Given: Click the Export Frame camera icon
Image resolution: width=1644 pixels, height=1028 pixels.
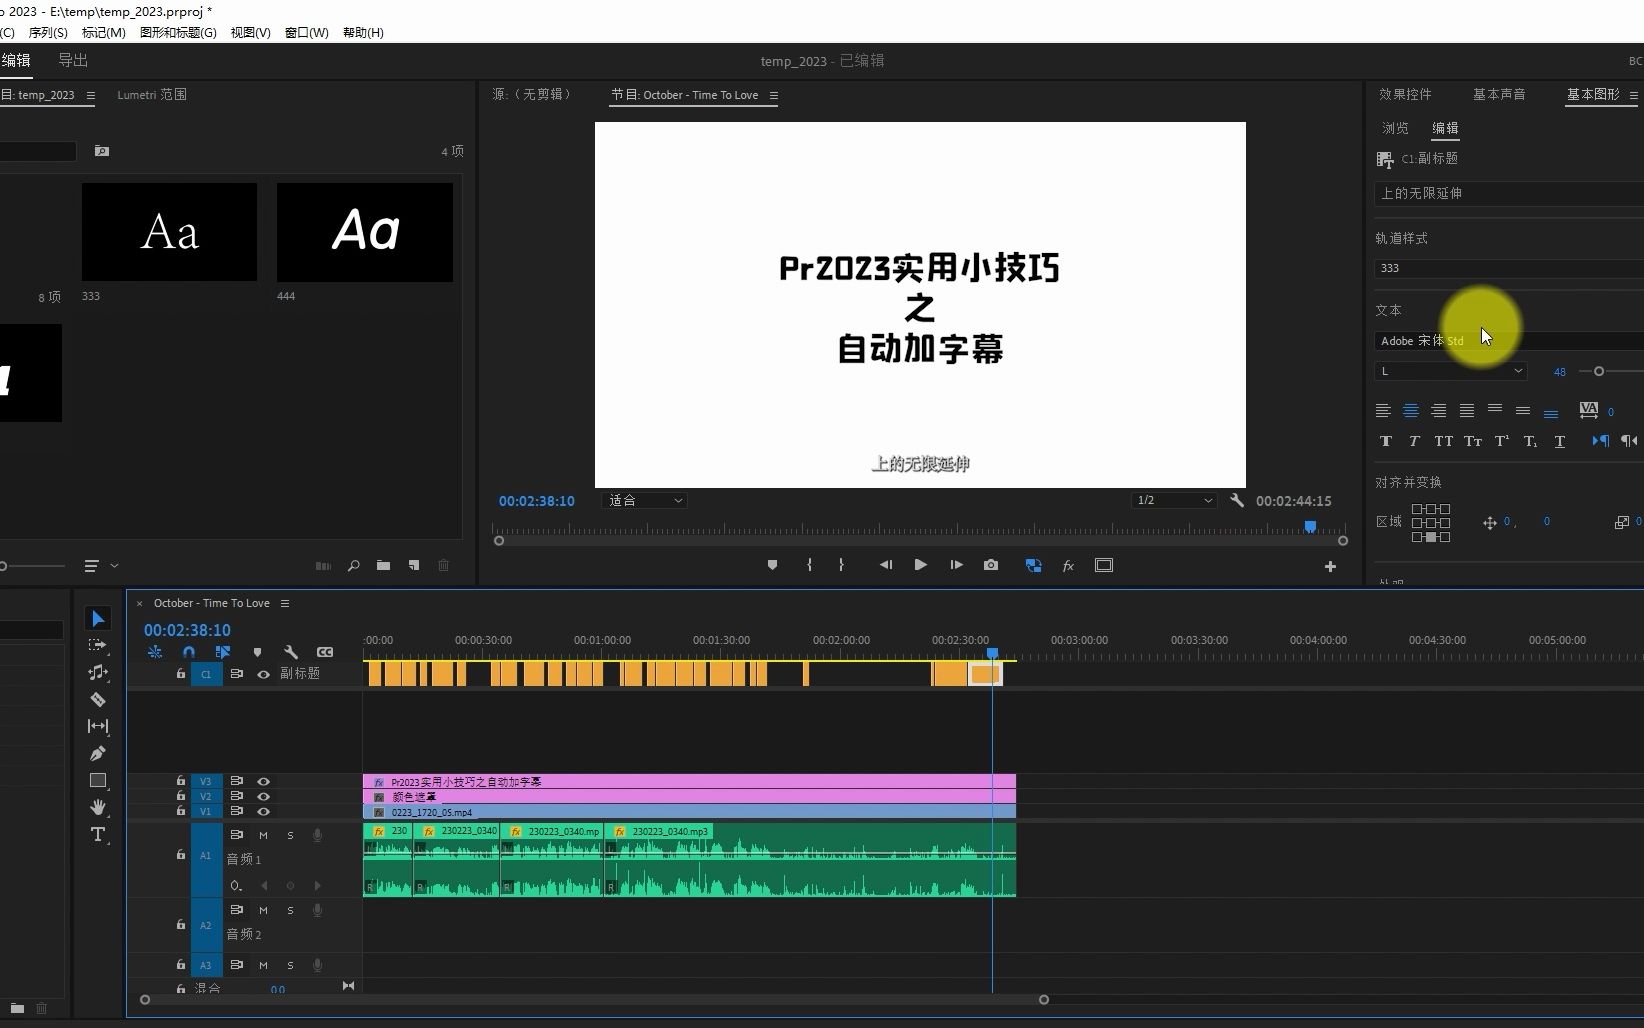Looking at the screenshot, I should 990,565.
